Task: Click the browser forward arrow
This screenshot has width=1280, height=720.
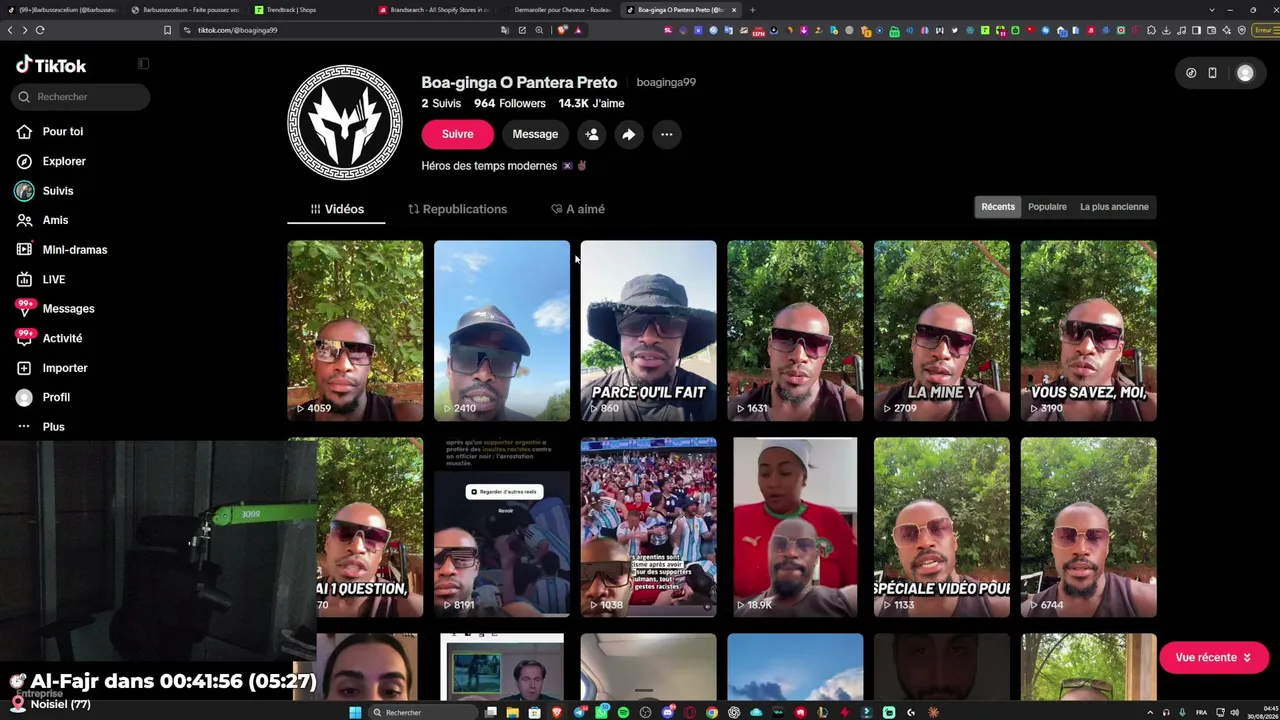Action: click(24, 30)
